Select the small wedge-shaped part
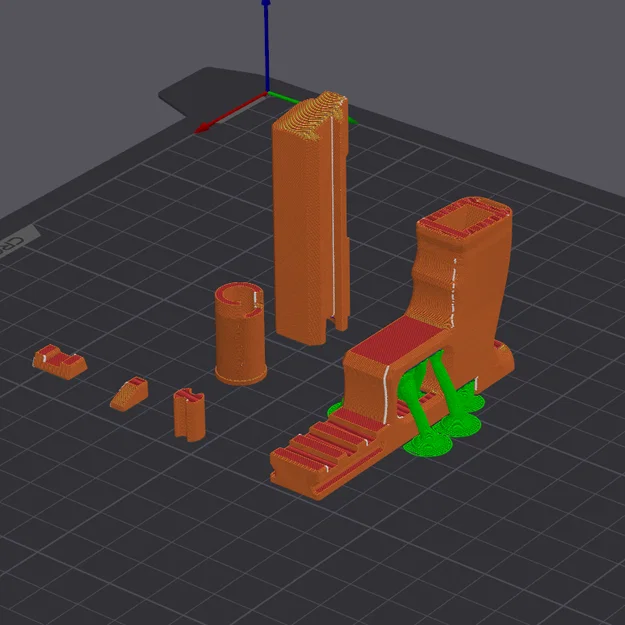The image size is (625, 625). 129,394
